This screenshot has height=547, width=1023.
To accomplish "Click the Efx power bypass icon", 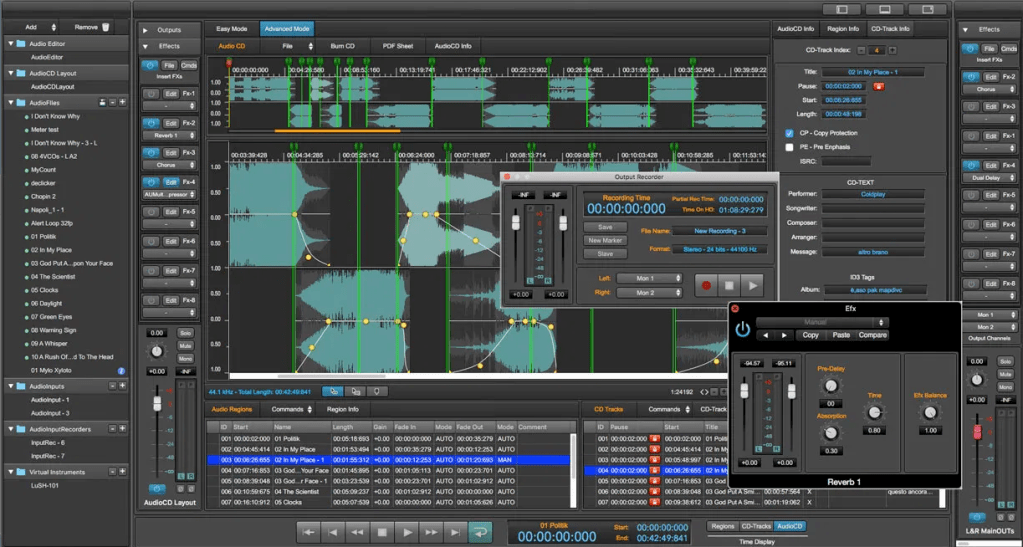I will click(742, 328).
